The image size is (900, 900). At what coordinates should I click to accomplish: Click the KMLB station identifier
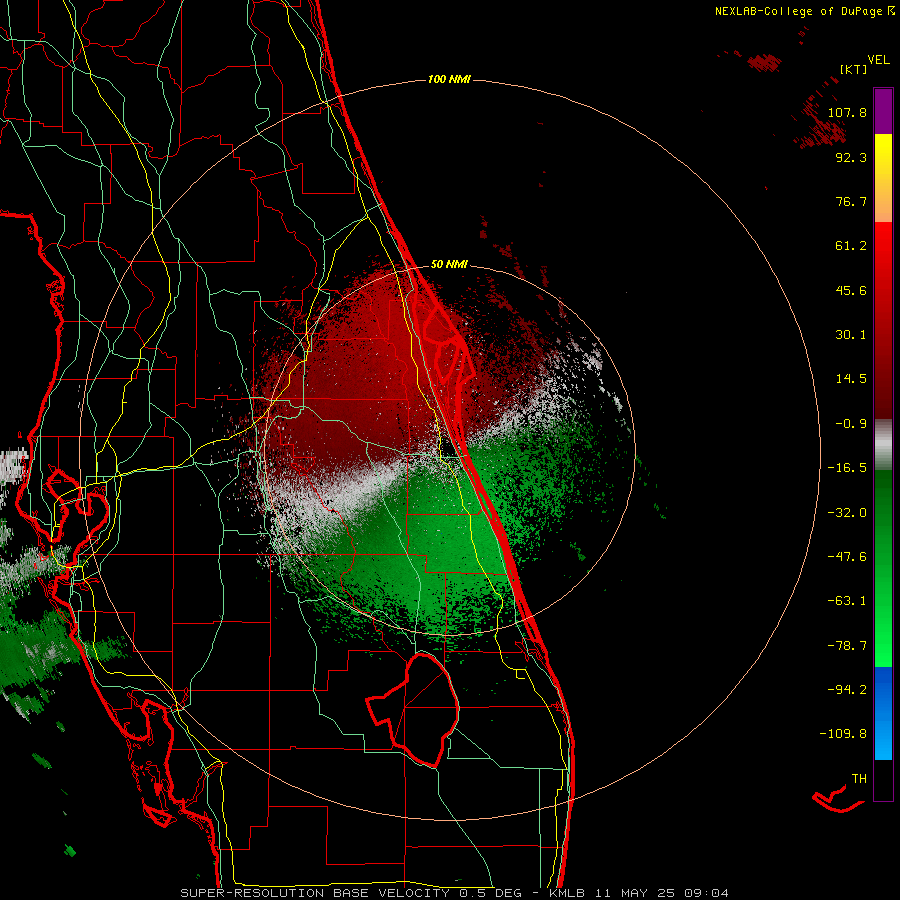(569, 893)
